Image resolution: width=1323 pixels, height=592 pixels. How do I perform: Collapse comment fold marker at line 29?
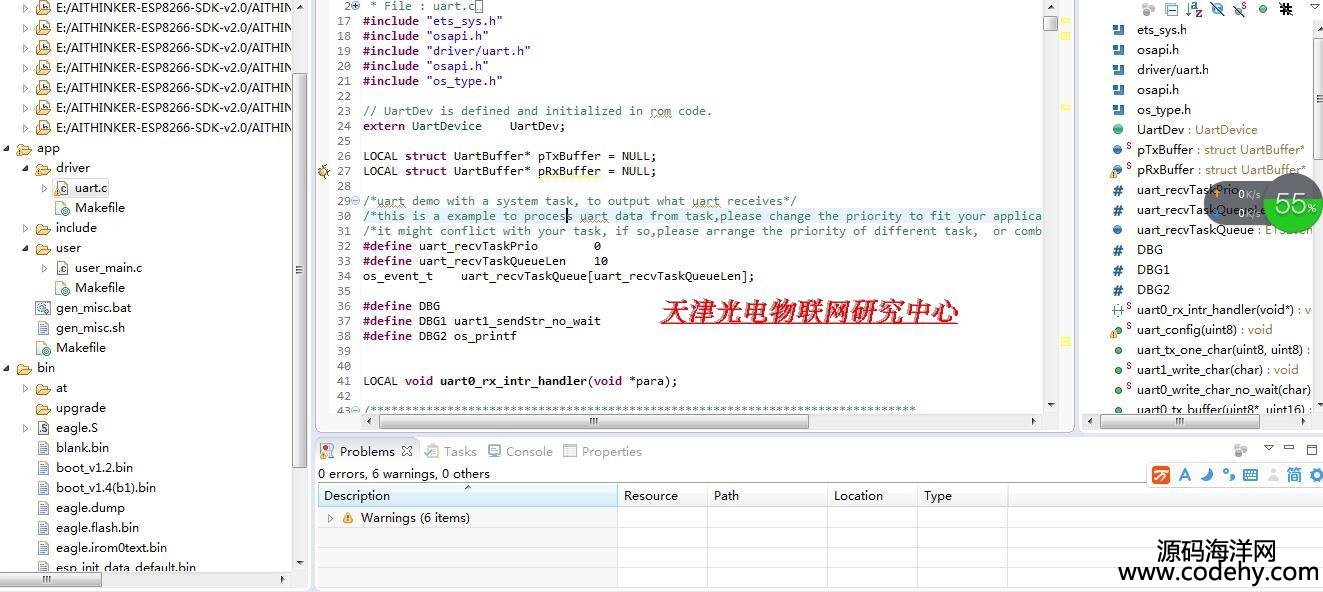pos(355,201)
